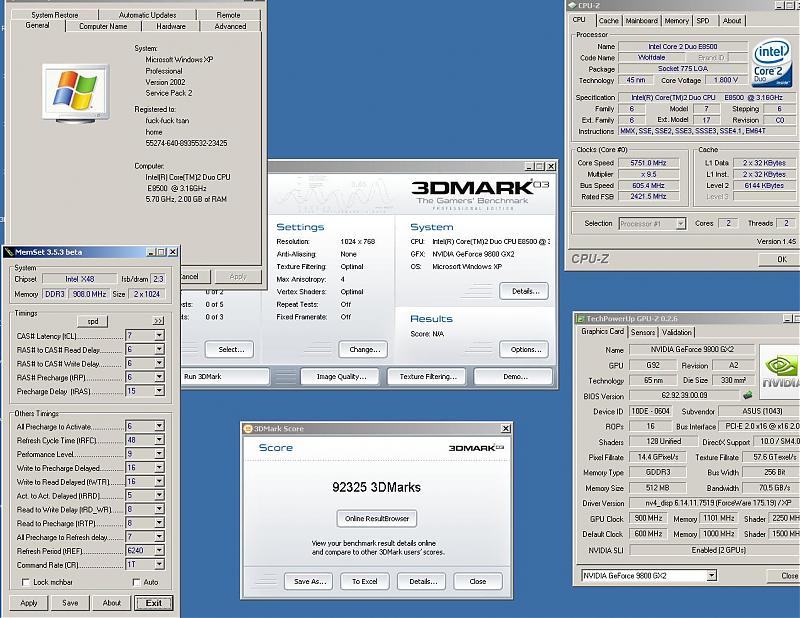Click the MemSet title bar icon
This screenshot has width=800, height=618.
point(9,252)
